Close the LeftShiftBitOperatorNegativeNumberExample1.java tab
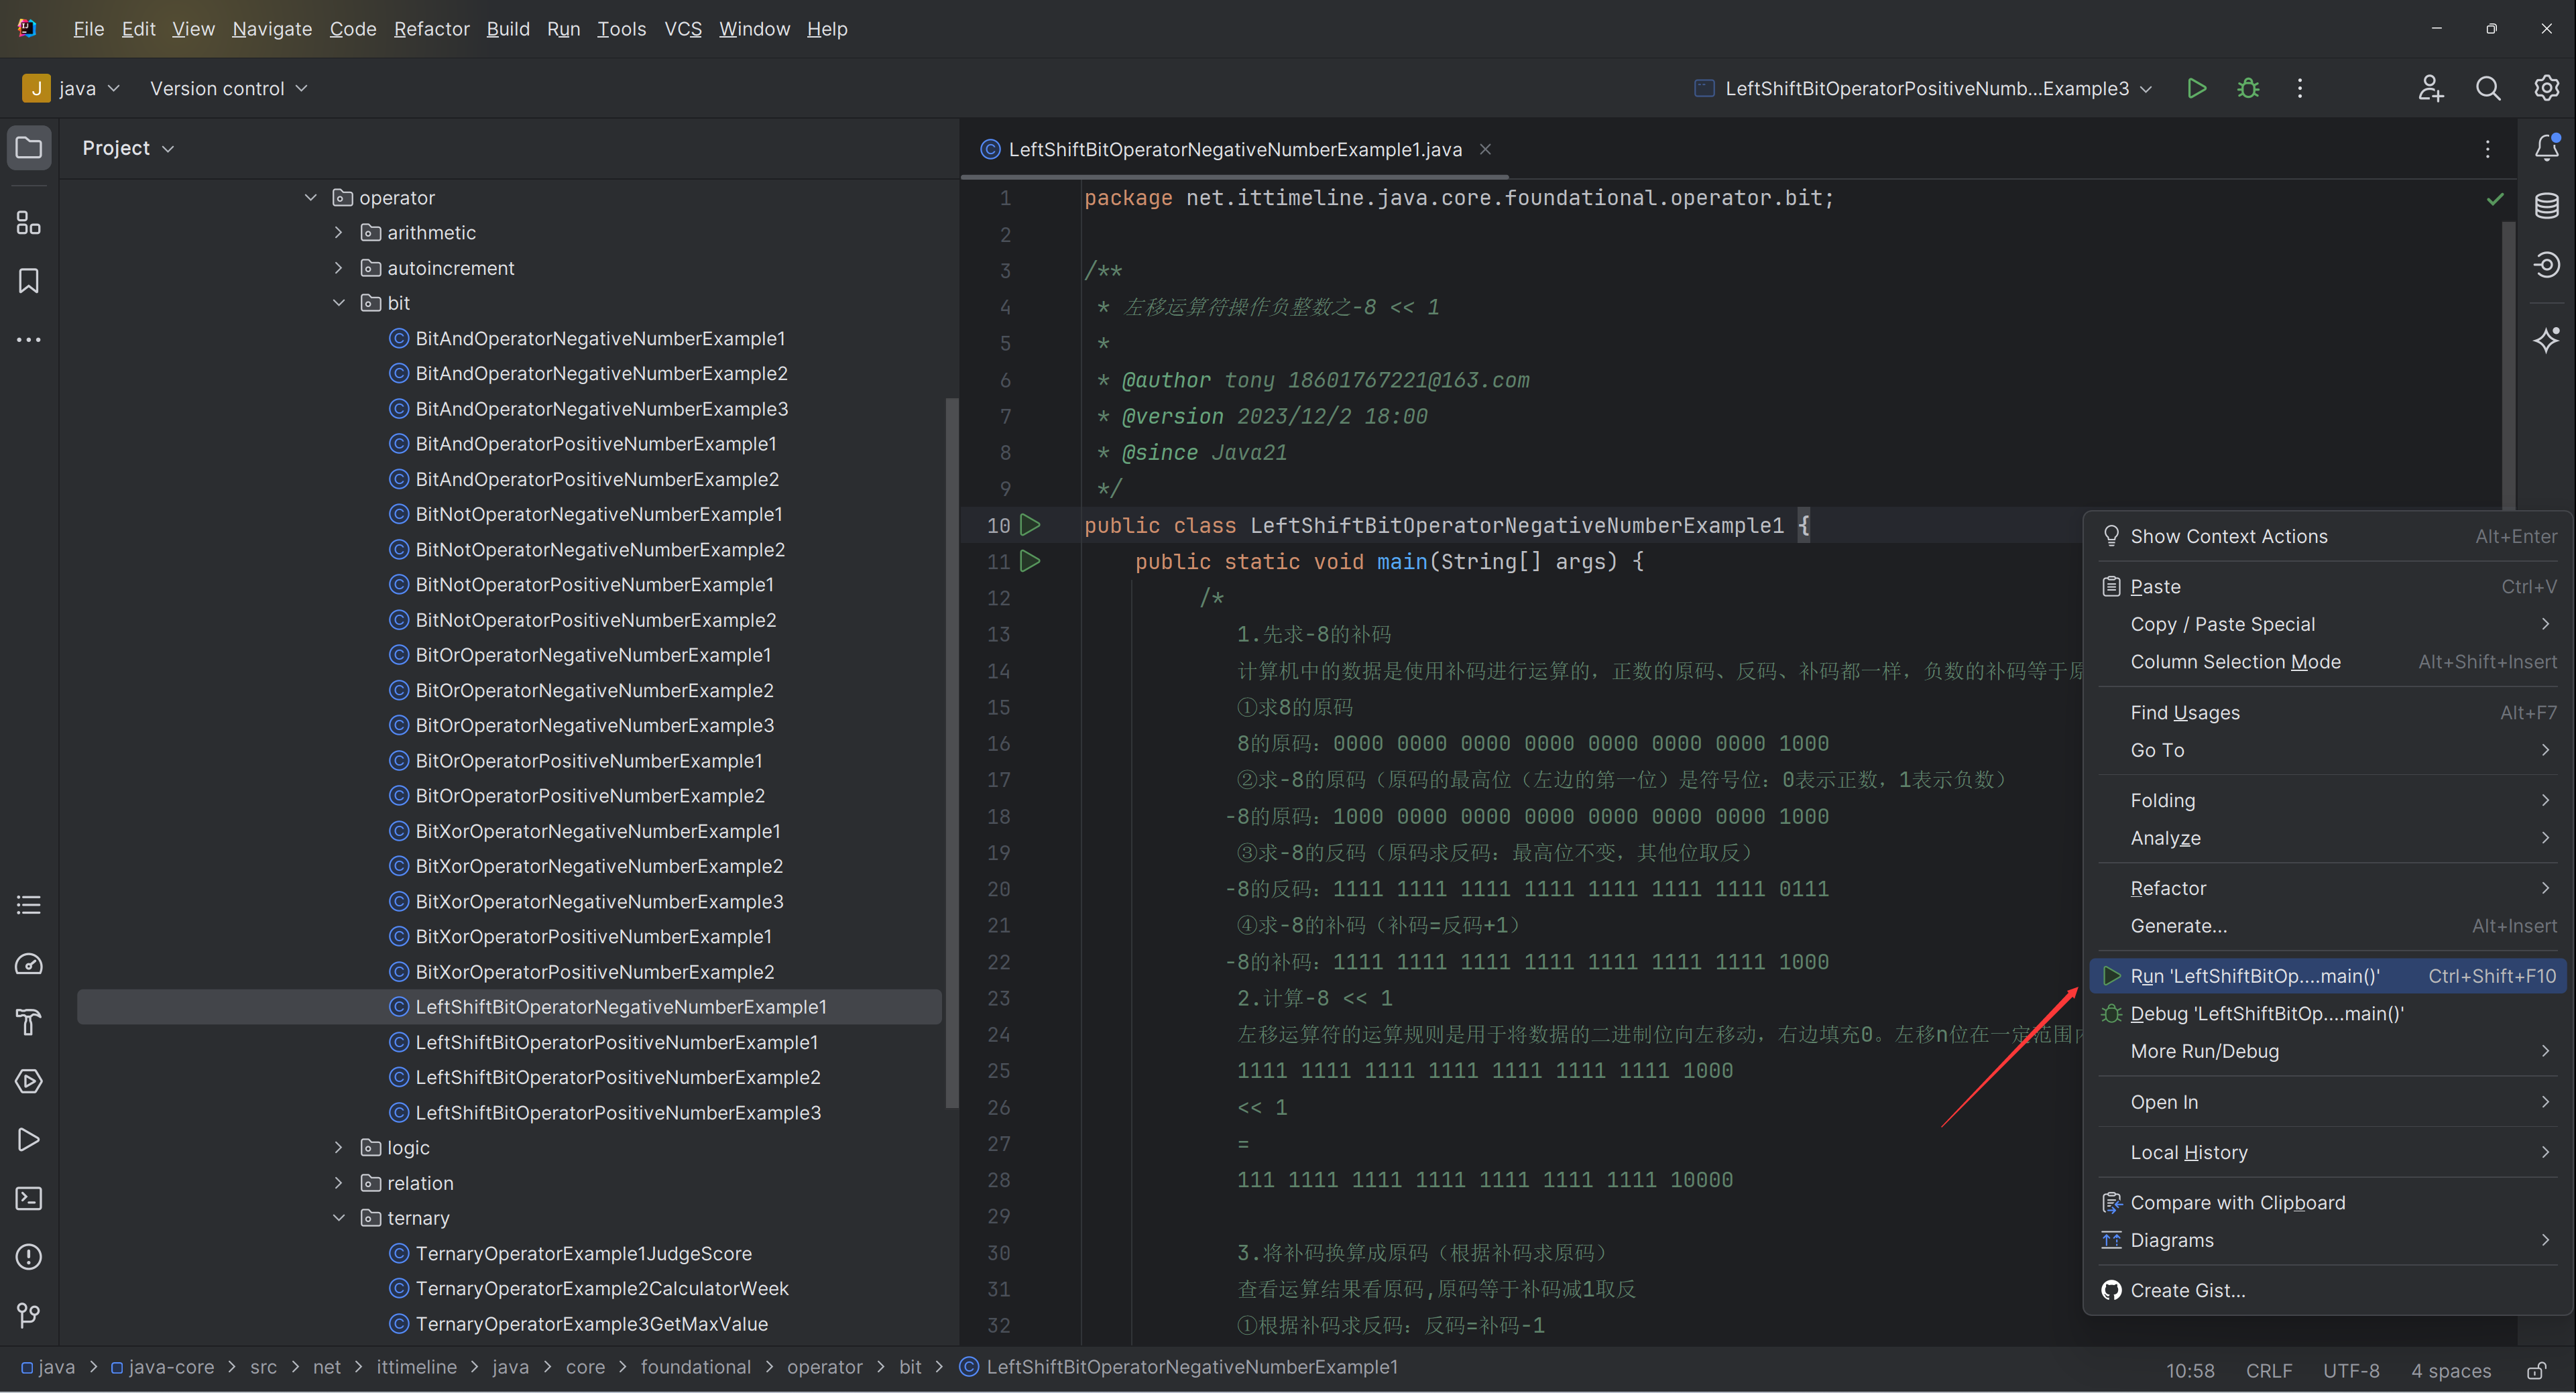This screenshot has height=1393, width=2576. (1486, 149)
